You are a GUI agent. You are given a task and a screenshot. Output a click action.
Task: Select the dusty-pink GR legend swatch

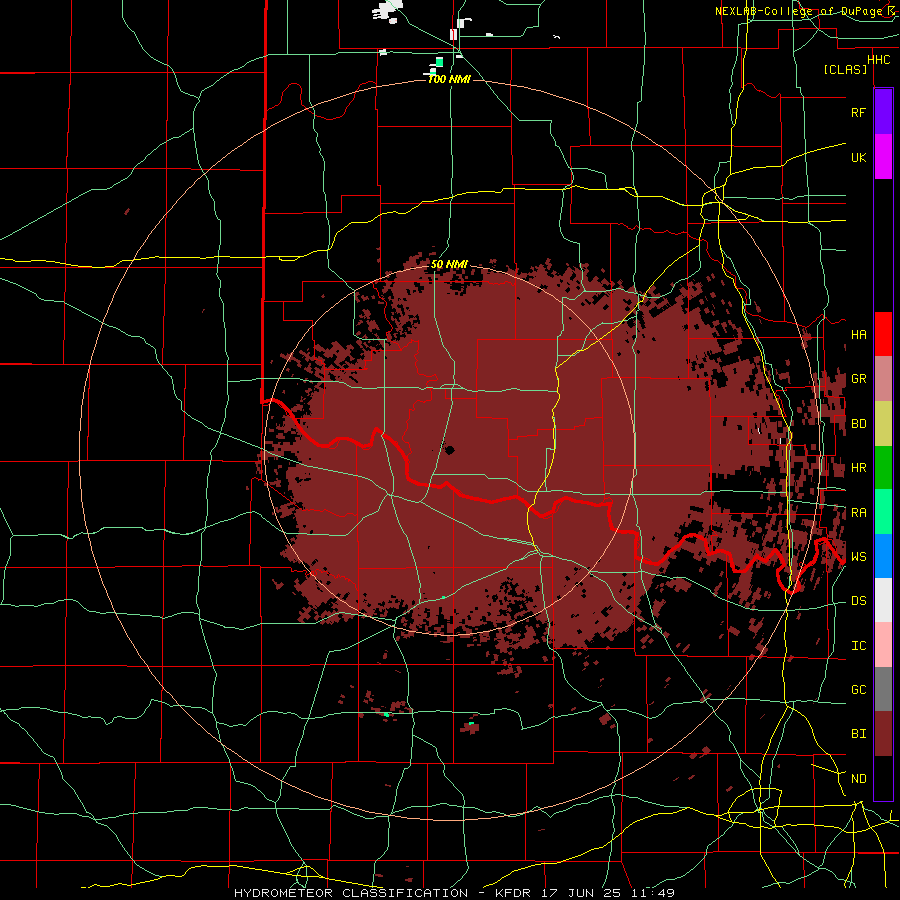pos(883,379)
